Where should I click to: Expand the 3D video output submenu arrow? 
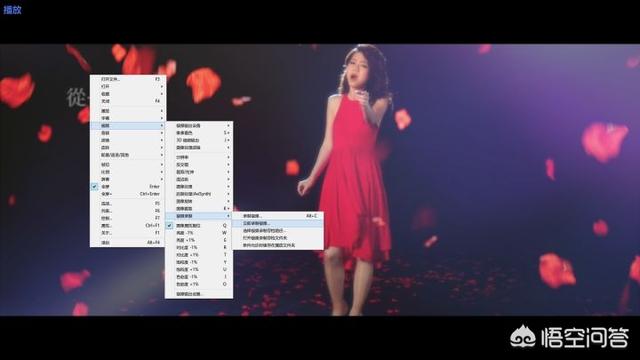pos(228,140)
